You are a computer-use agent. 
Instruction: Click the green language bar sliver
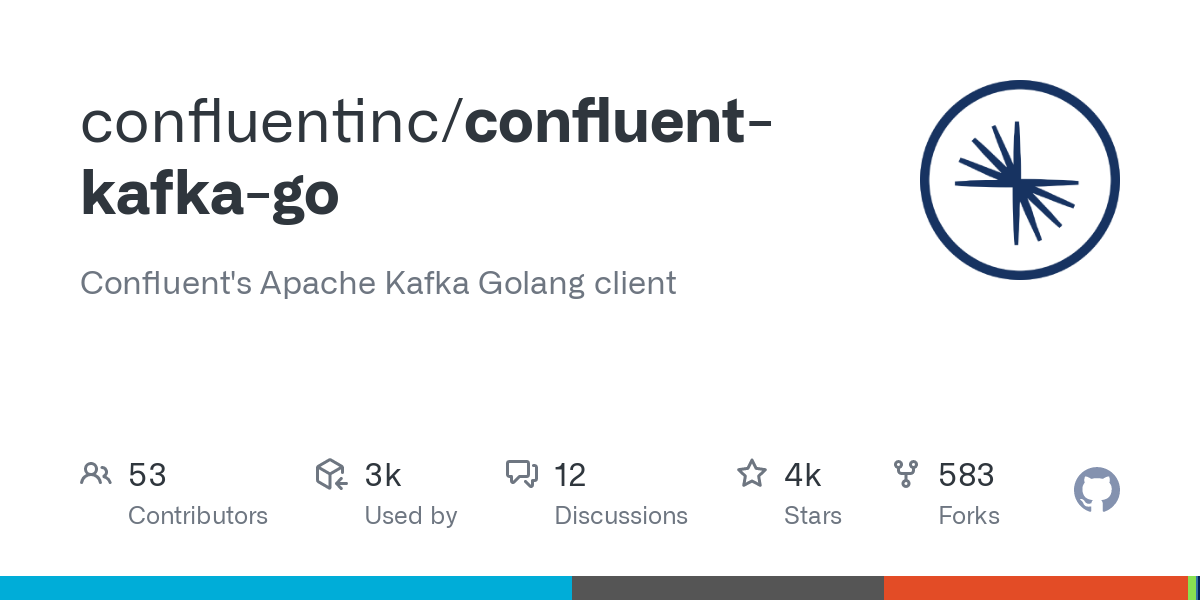coord(1192,588)
